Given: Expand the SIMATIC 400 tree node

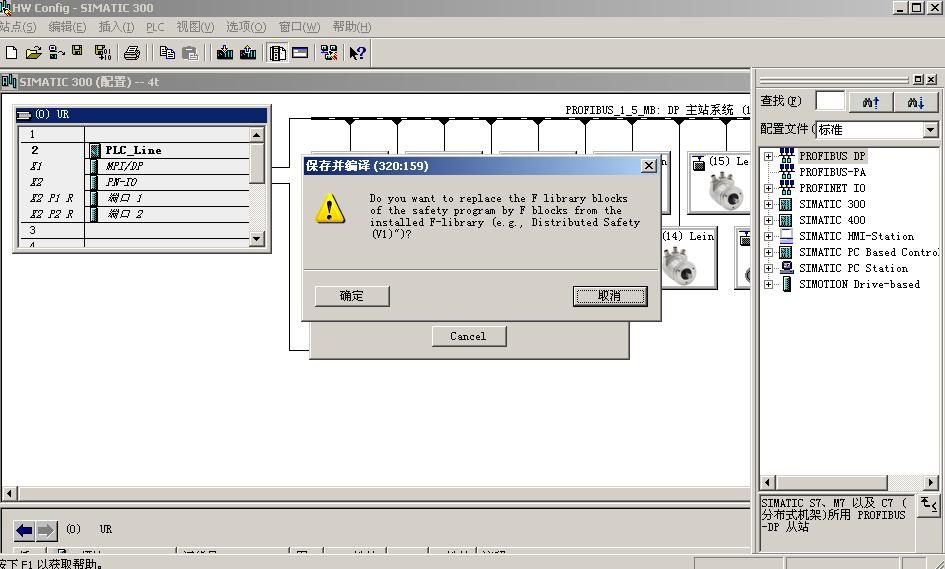Looking at the screenshot, I should coord(768,221).
